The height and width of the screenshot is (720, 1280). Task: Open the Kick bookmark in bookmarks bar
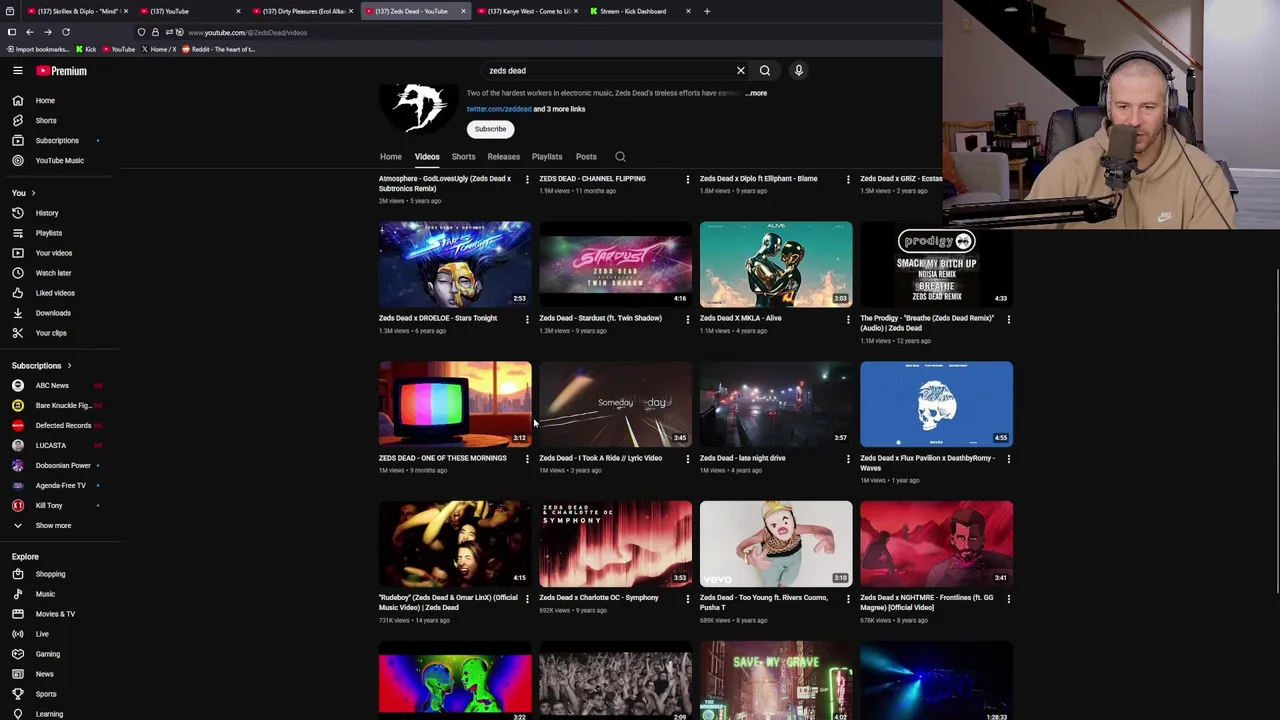86,49
